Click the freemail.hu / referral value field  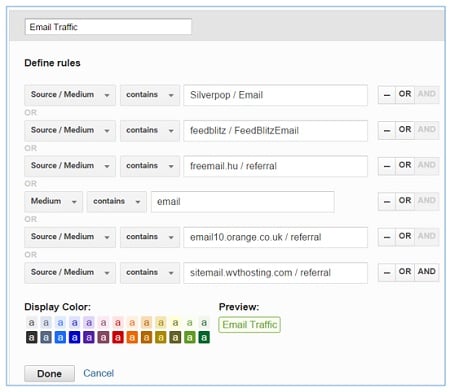[x=275, y=166]
